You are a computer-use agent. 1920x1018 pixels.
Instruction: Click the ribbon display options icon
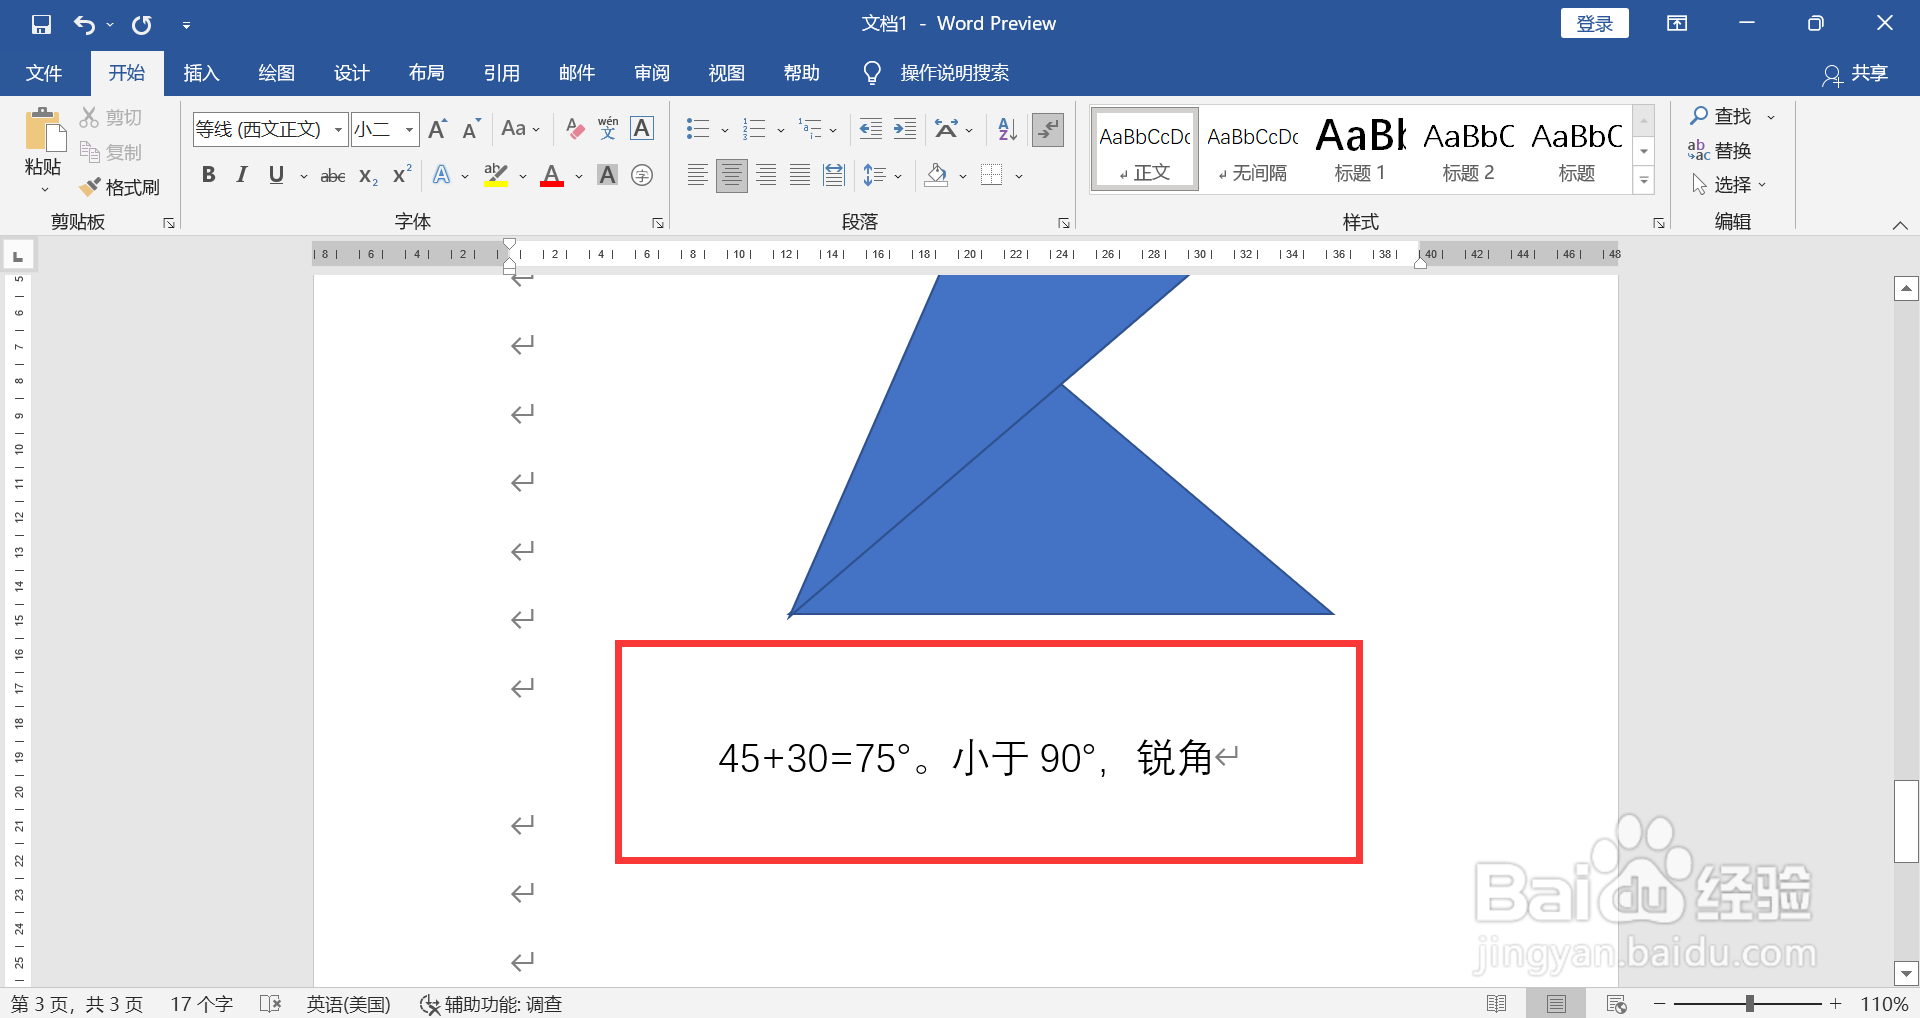[1677, 24]
